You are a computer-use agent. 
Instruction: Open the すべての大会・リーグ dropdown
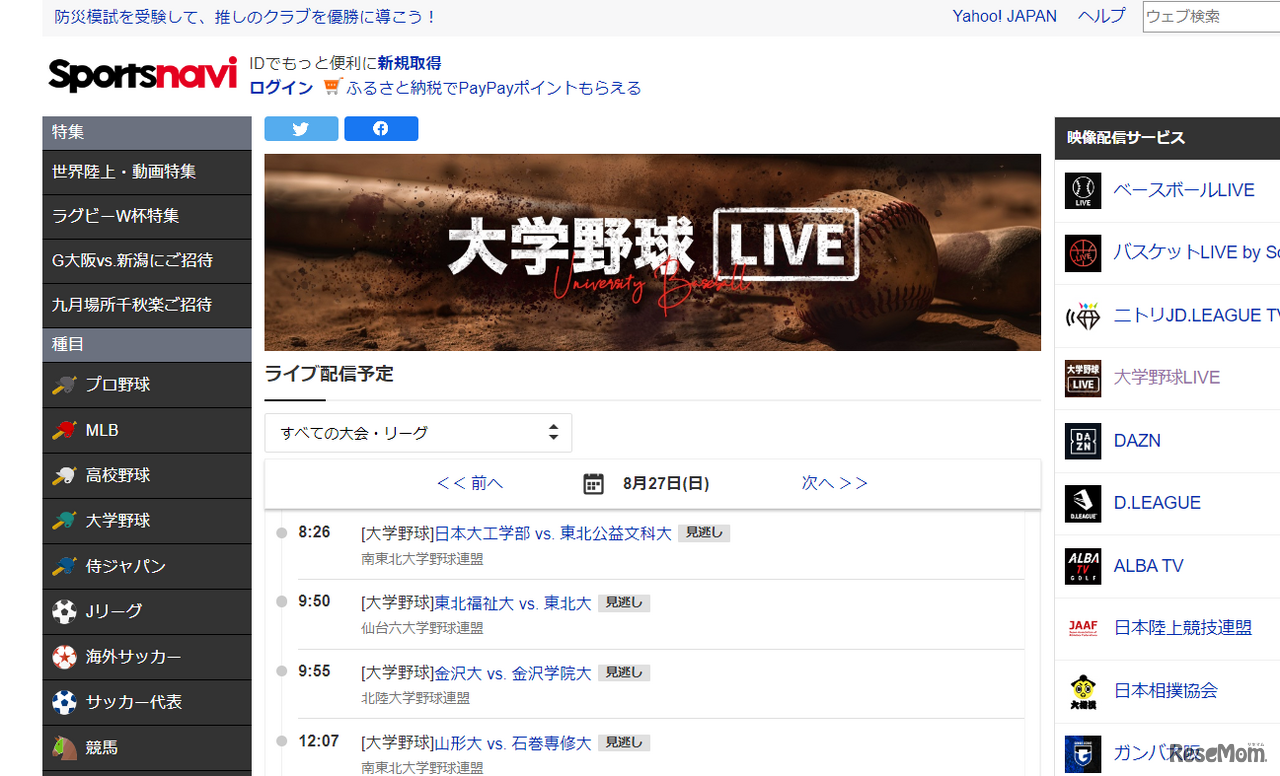click(418, 432)
